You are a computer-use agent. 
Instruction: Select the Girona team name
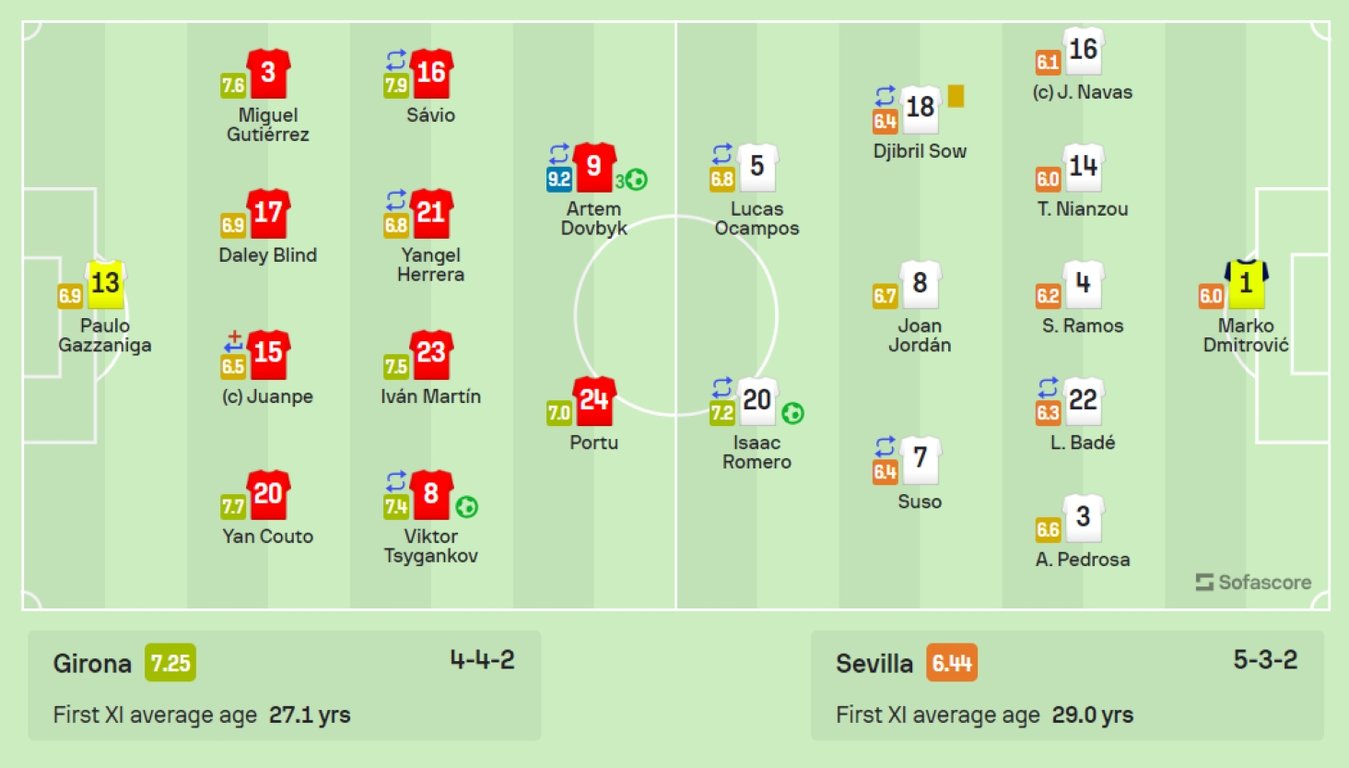(92, 663)
